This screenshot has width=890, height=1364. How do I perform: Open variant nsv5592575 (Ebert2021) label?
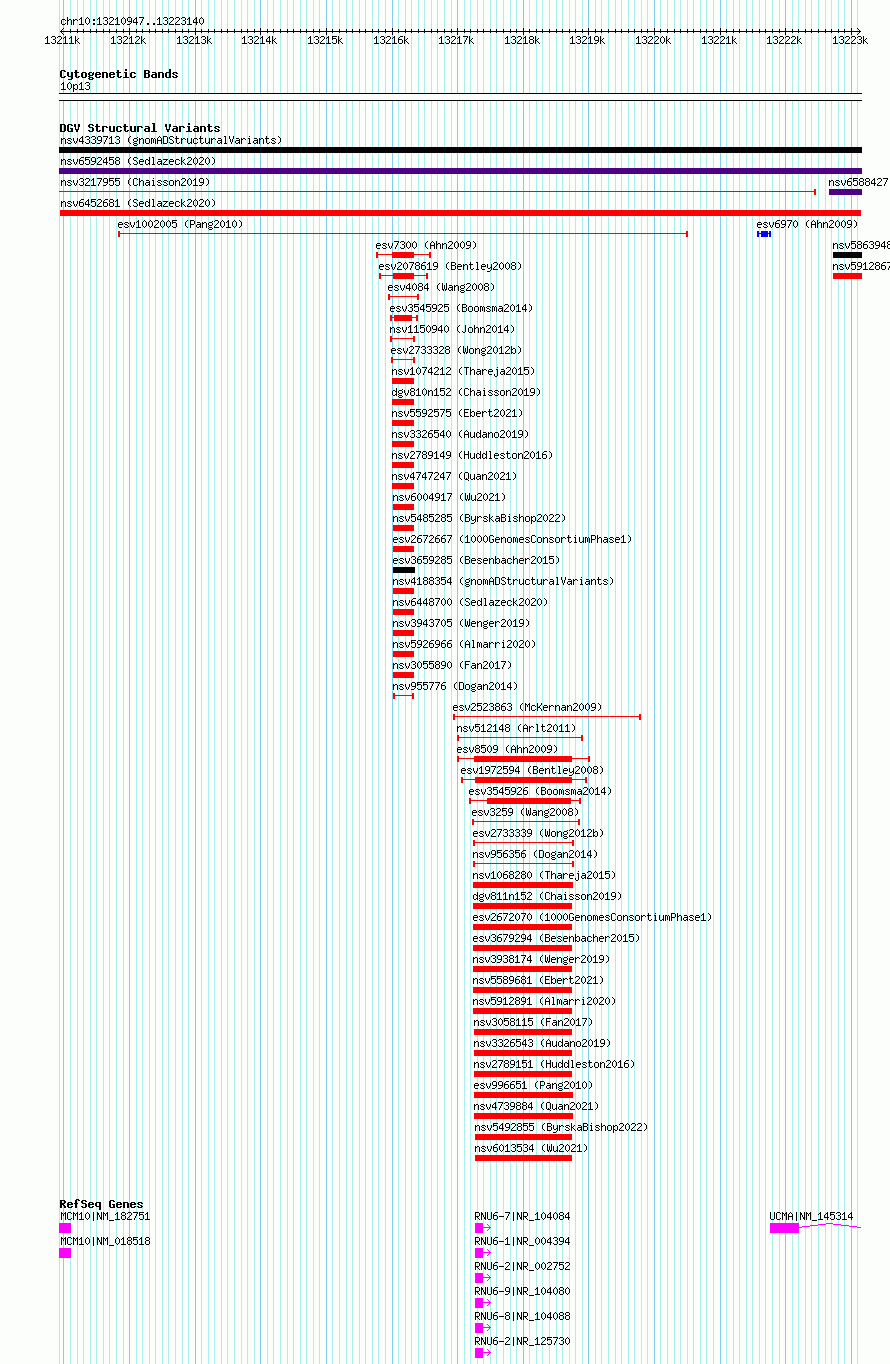click(457, 413)
